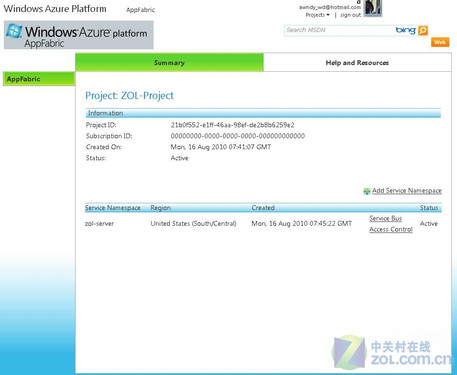457x375 pixels.
Task: Click the user profile picture thumbnail
Action: [x=373, y=8]
